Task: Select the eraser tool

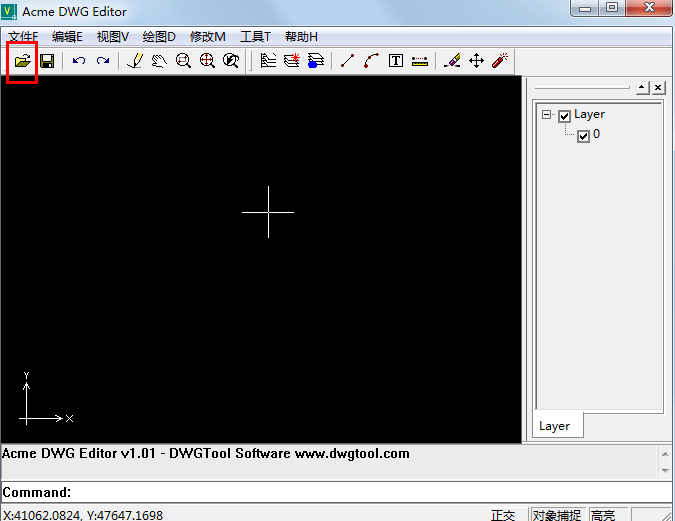Action: click(452, 61)
